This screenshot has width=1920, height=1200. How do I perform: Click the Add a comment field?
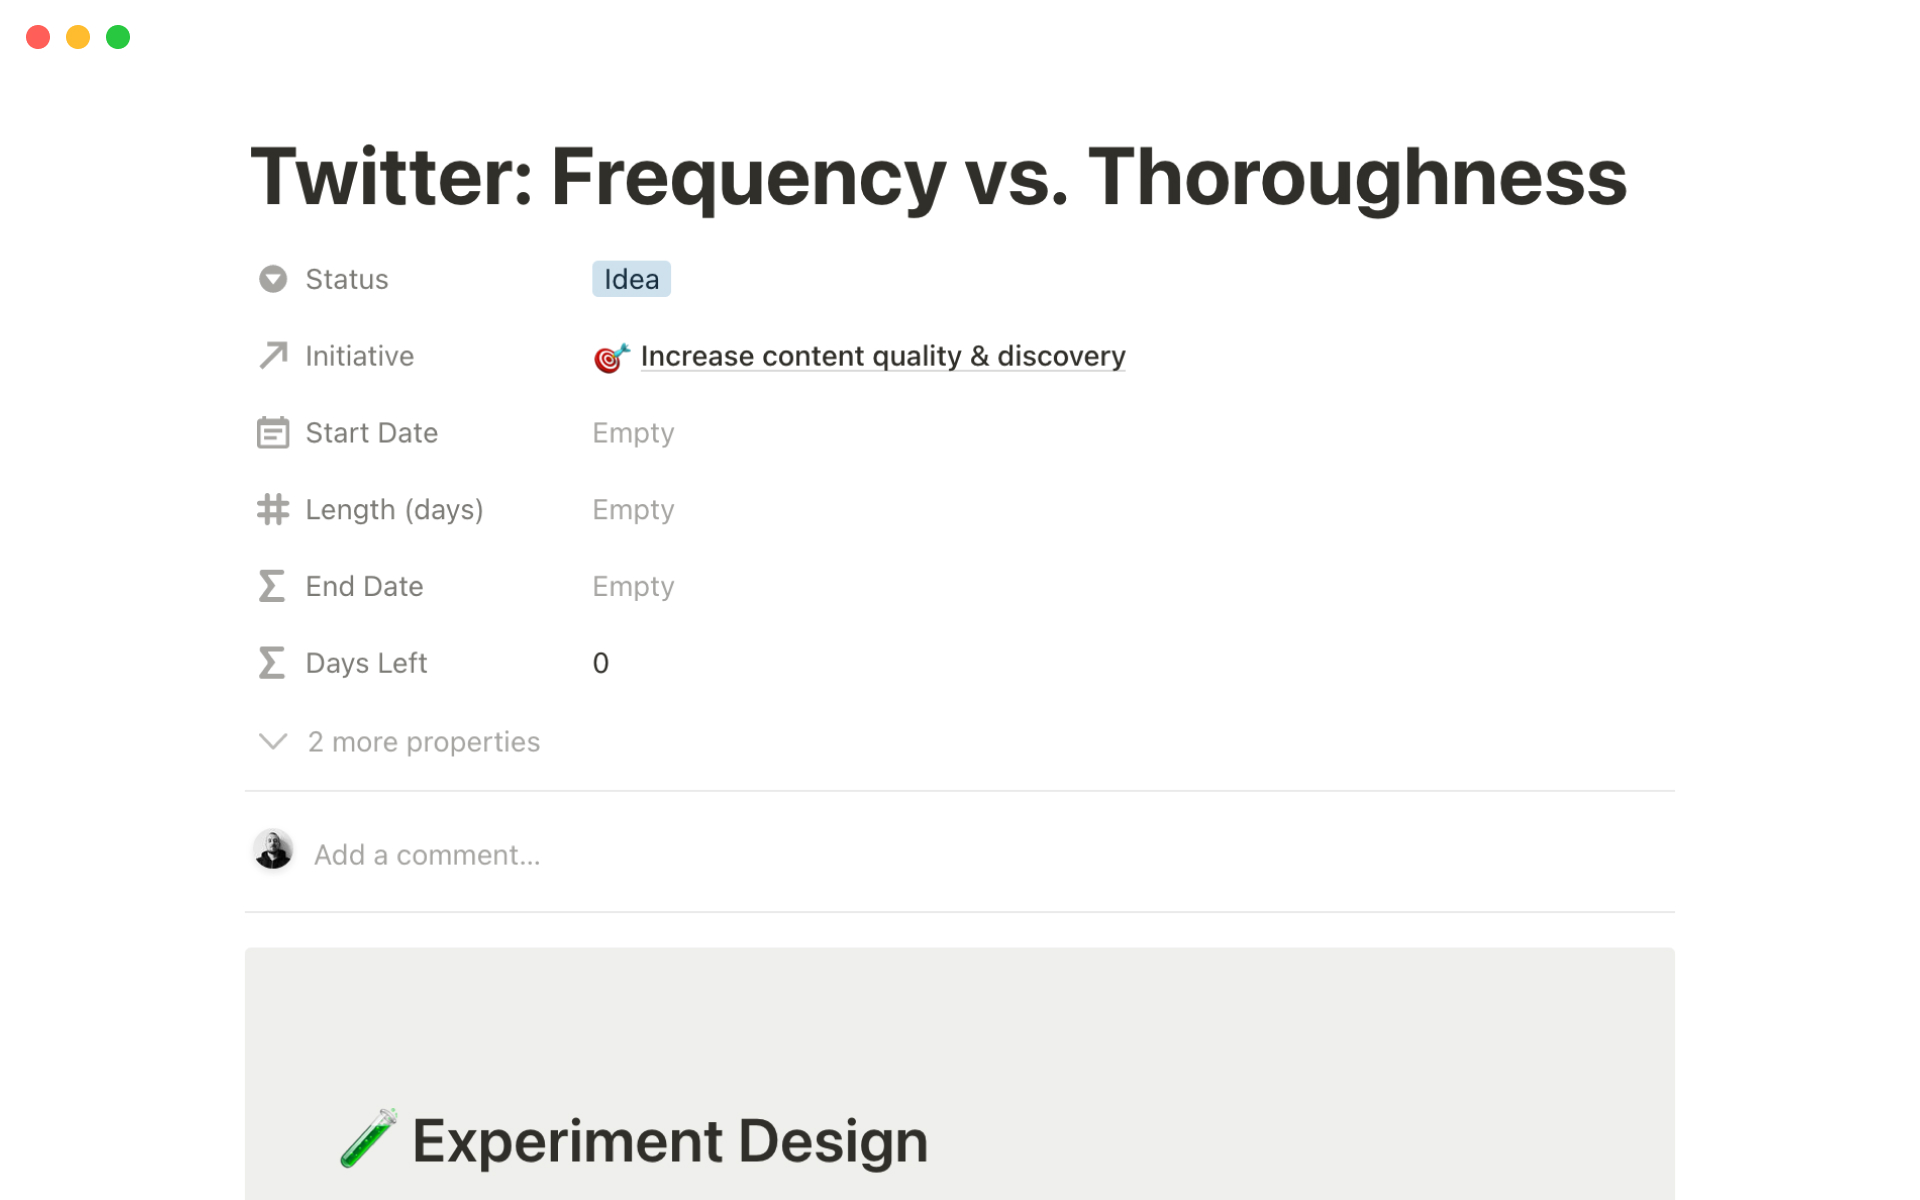coord(427,855)
